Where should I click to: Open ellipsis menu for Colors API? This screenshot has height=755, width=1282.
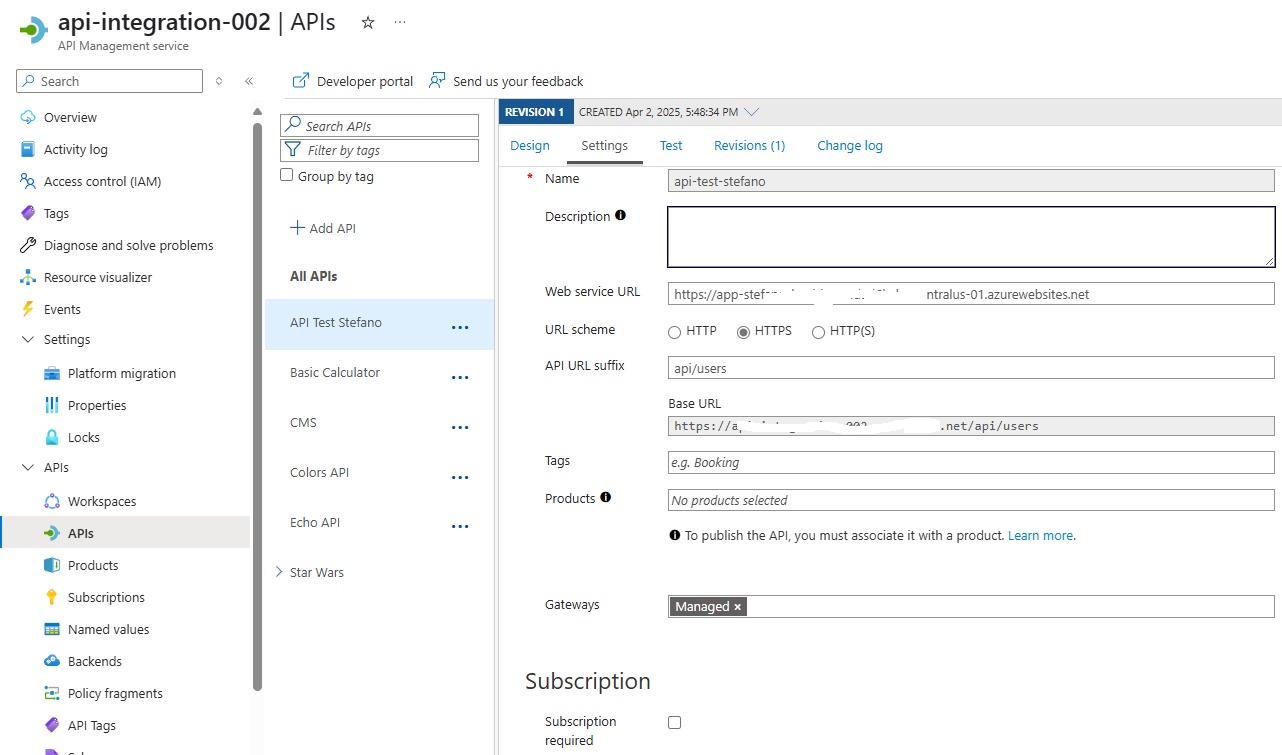click(460, 477)
